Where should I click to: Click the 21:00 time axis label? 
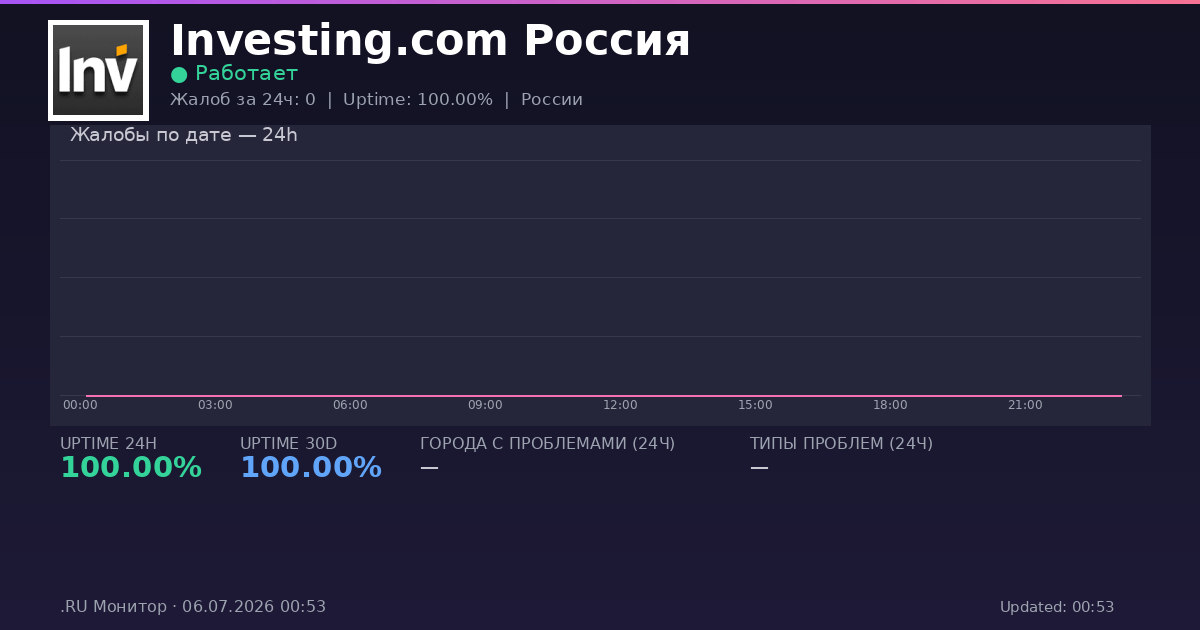[x=1025, y=405]
